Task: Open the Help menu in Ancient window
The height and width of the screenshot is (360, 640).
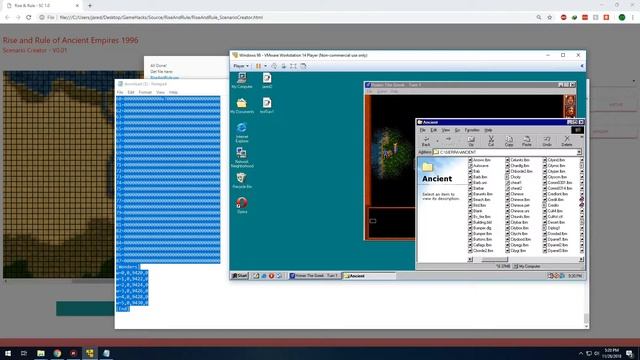Action: (x=488, y=130)
